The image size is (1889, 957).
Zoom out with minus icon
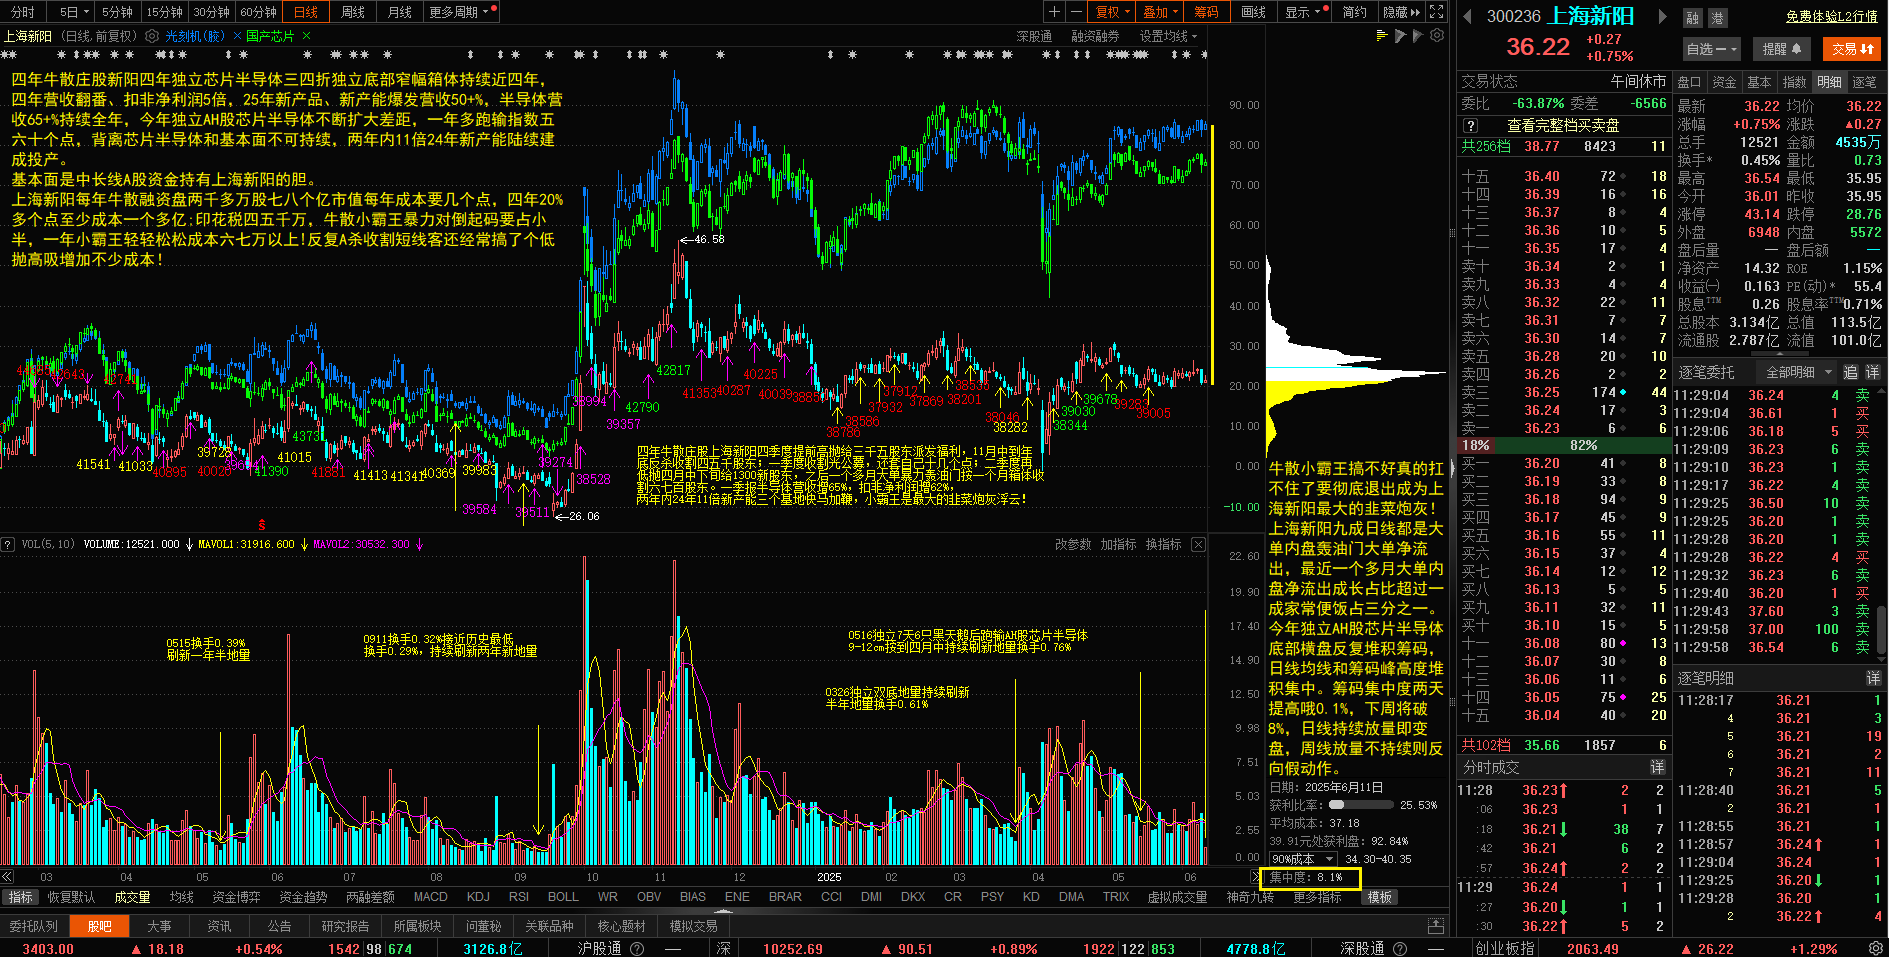[x=1076, y=12]
